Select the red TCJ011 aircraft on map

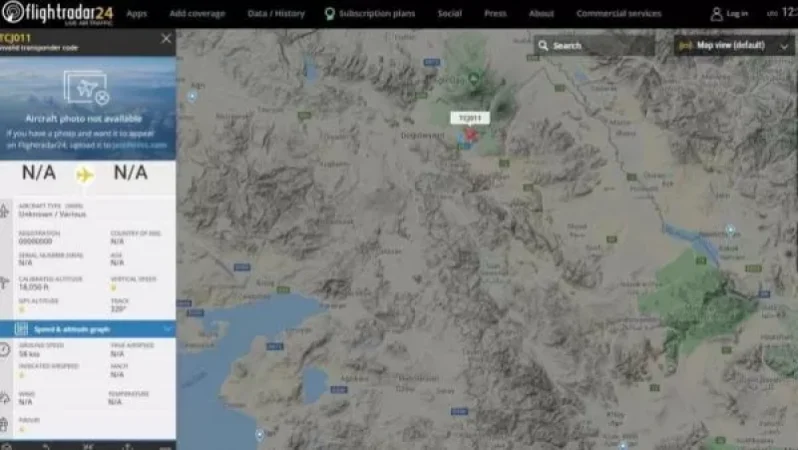tap(470, 134)
